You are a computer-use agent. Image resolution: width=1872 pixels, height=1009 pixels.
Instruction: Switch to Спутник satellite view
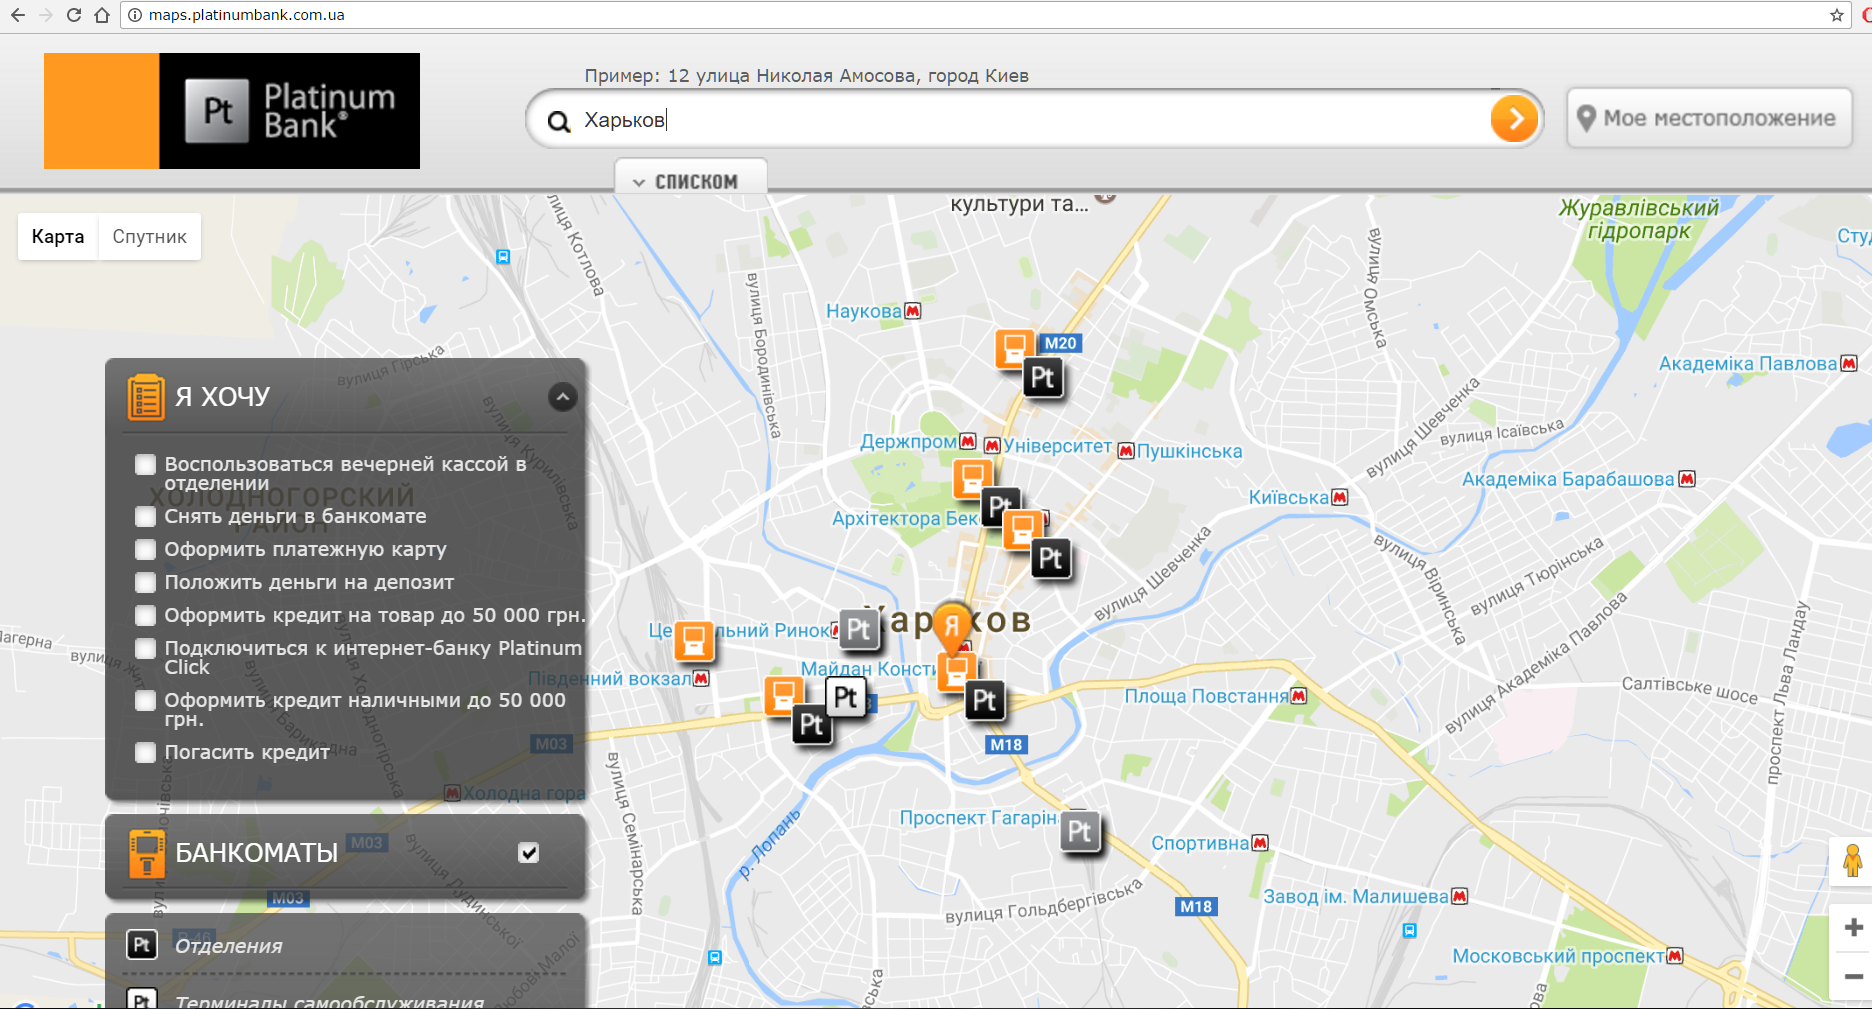click(150, 237)
